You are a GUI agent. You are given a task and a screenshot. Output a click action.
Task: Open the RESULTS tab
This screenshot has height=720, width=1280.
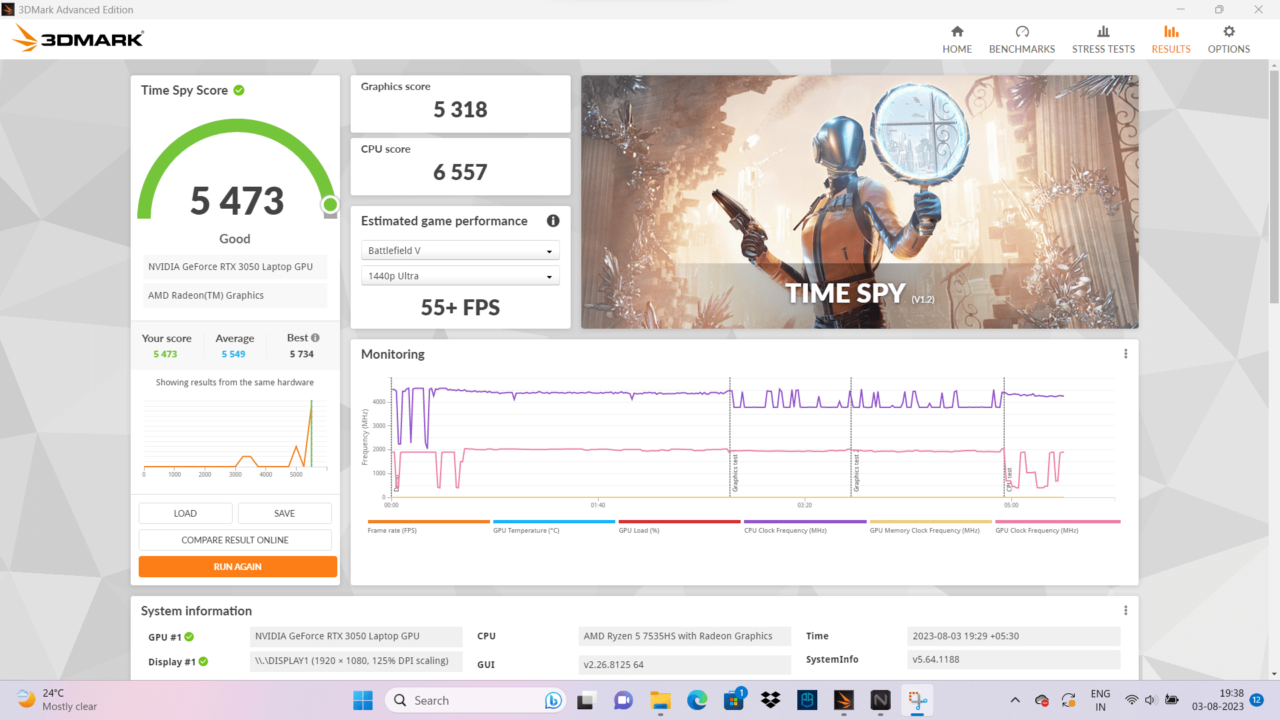1171,39
